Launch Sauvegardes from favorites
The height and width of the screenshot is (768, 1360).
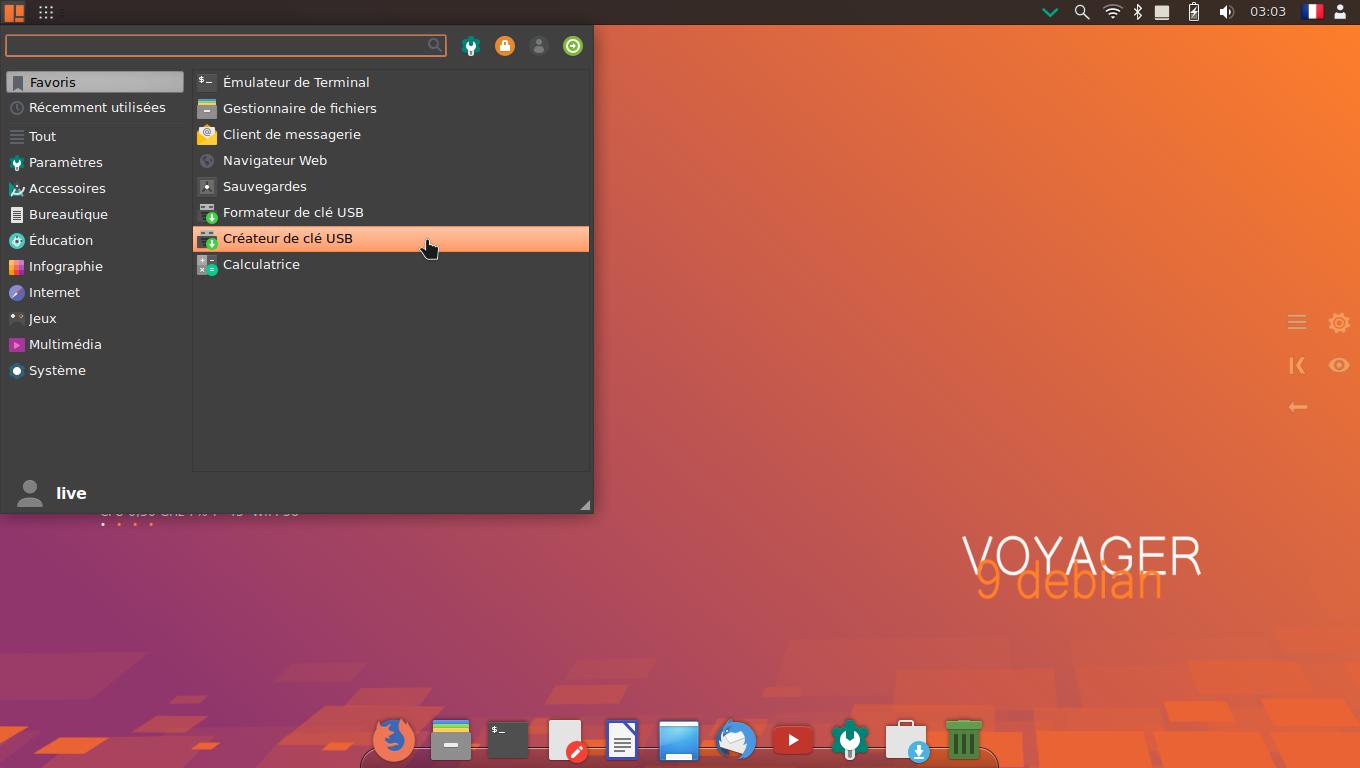point(391,186)
